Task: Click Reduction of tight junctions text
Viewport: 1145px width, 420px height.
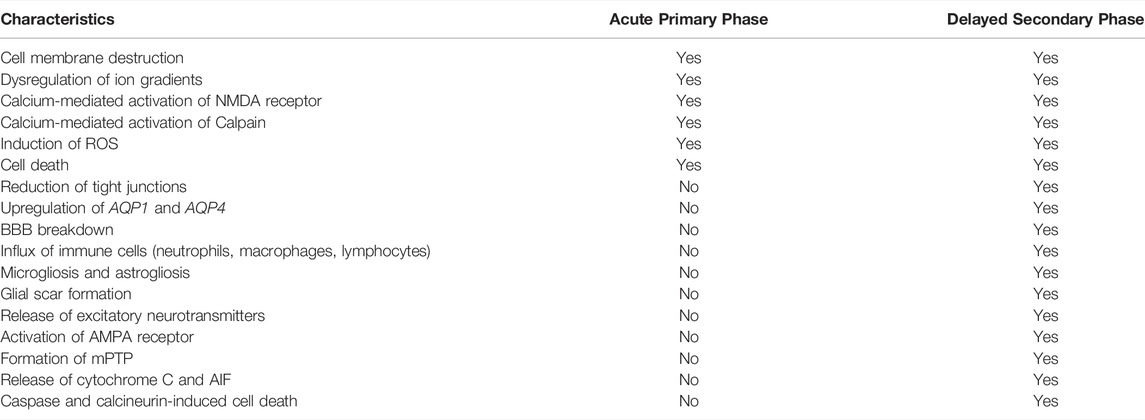Action: 93,187
